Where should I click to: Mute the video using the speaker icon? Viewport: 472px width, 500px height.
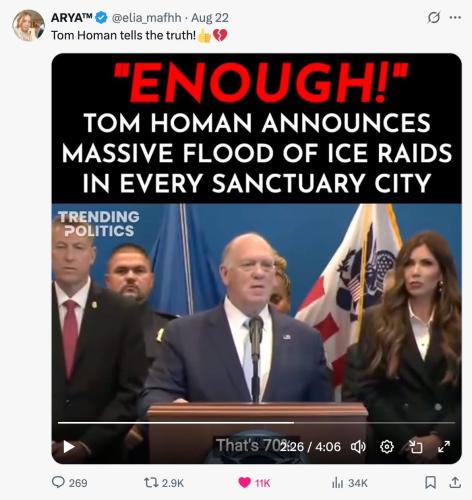coord(358,447)
